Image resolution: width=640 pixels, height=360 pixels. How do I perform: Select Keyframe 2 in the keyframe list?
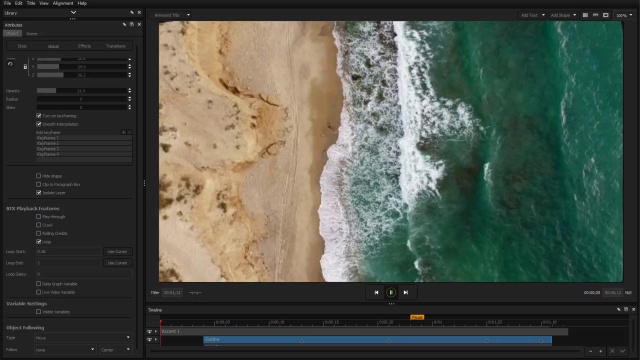click(84, 143)
